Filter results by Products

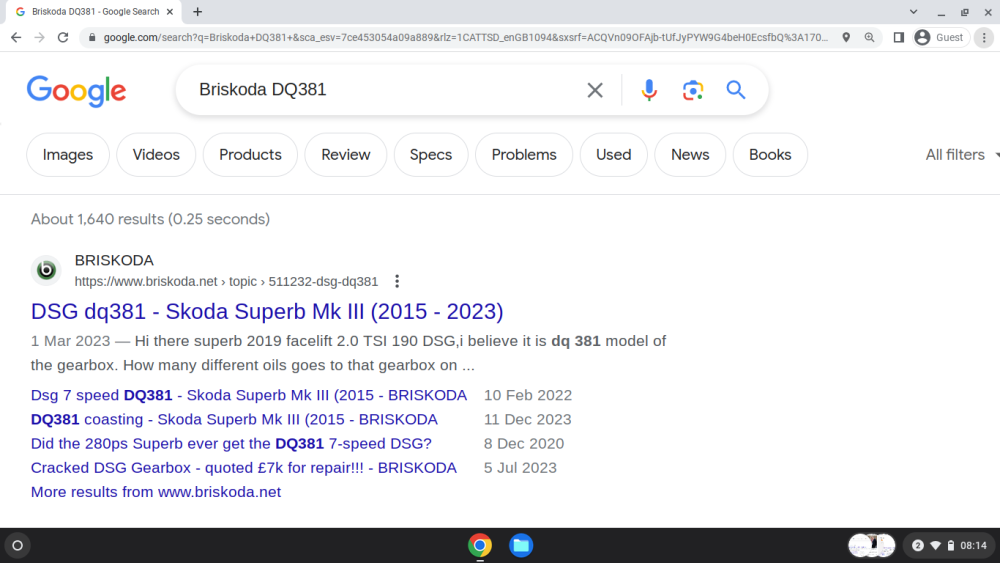click(x=250, y=154)
